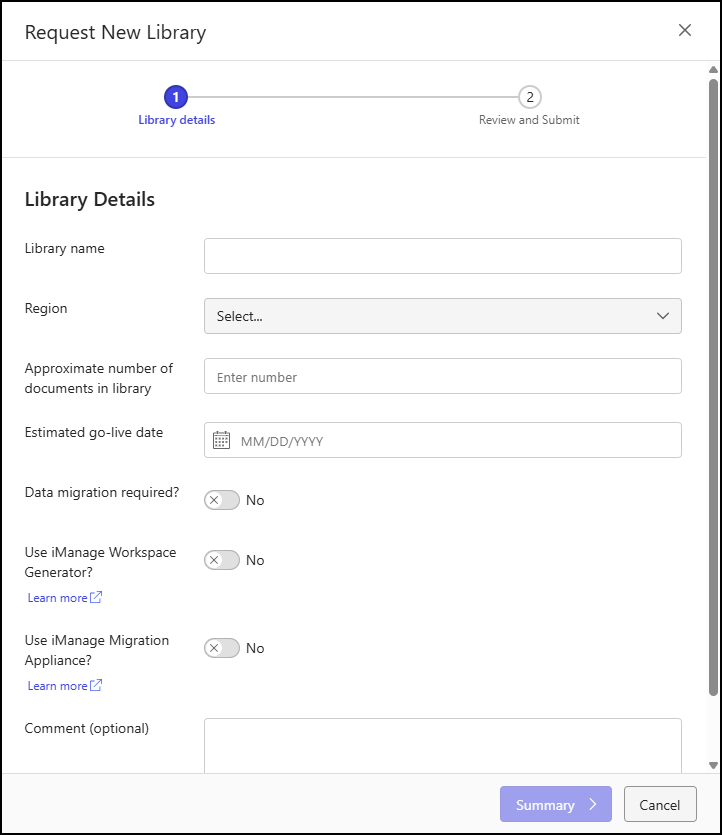The width and height of the screenshot is (722, 835).
Task: Open the calendar date picker icon
Action: coord(223,440)
